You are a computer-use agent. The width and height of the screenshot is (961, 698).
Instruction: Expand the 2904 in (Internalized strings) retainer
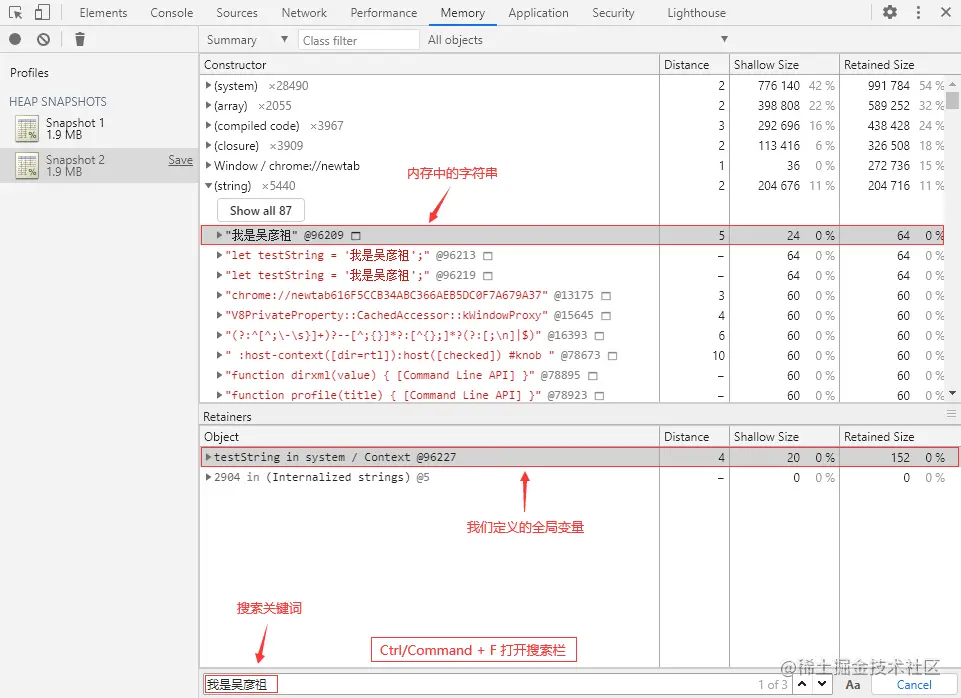pyautogui.click(x=208, y=477)
